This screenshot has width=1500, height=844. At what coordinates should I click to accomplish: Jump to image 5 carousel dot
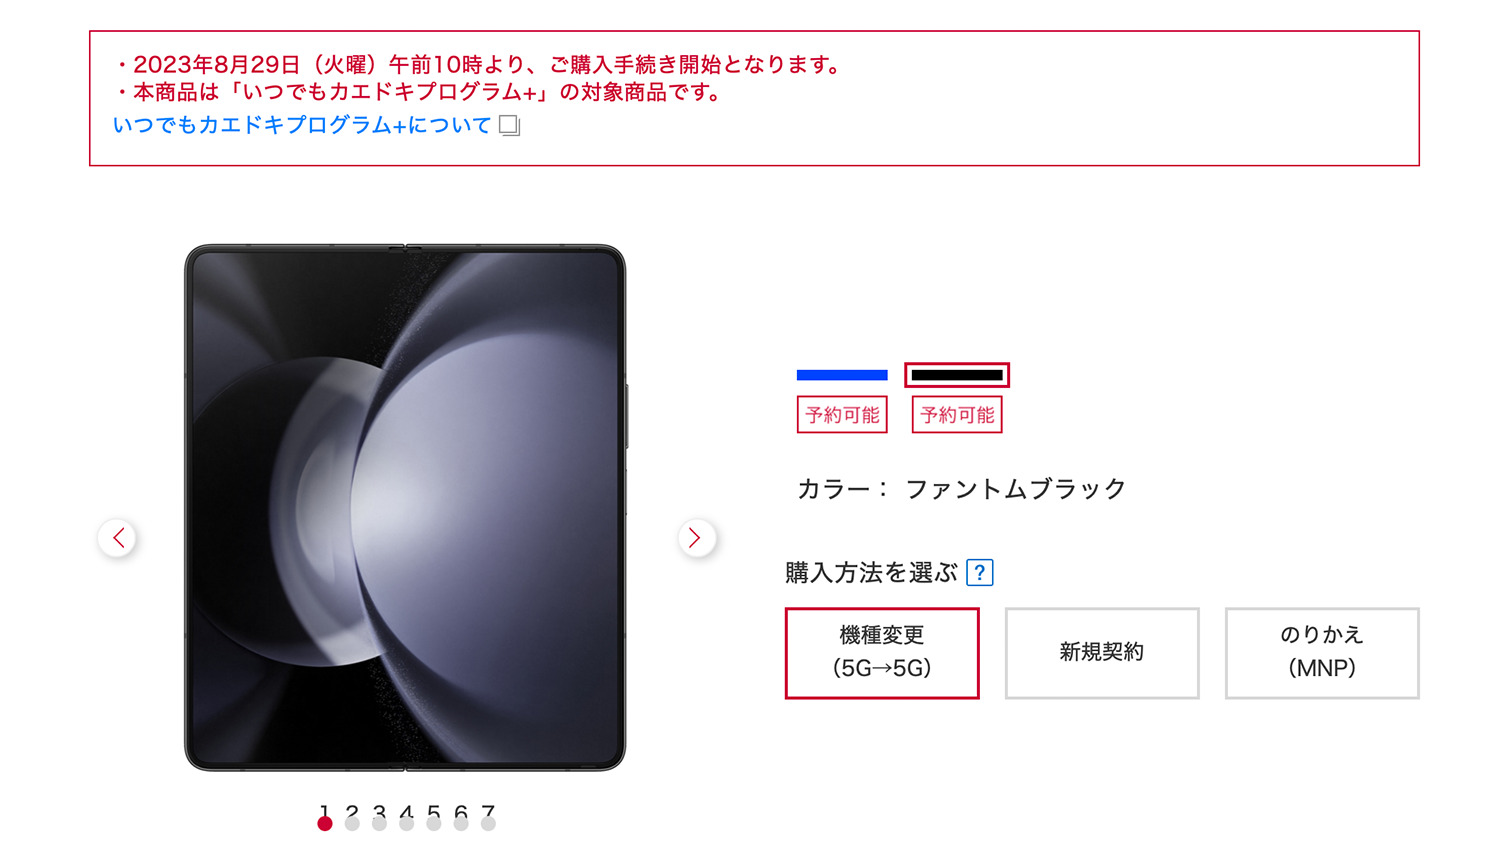[433, 823]
